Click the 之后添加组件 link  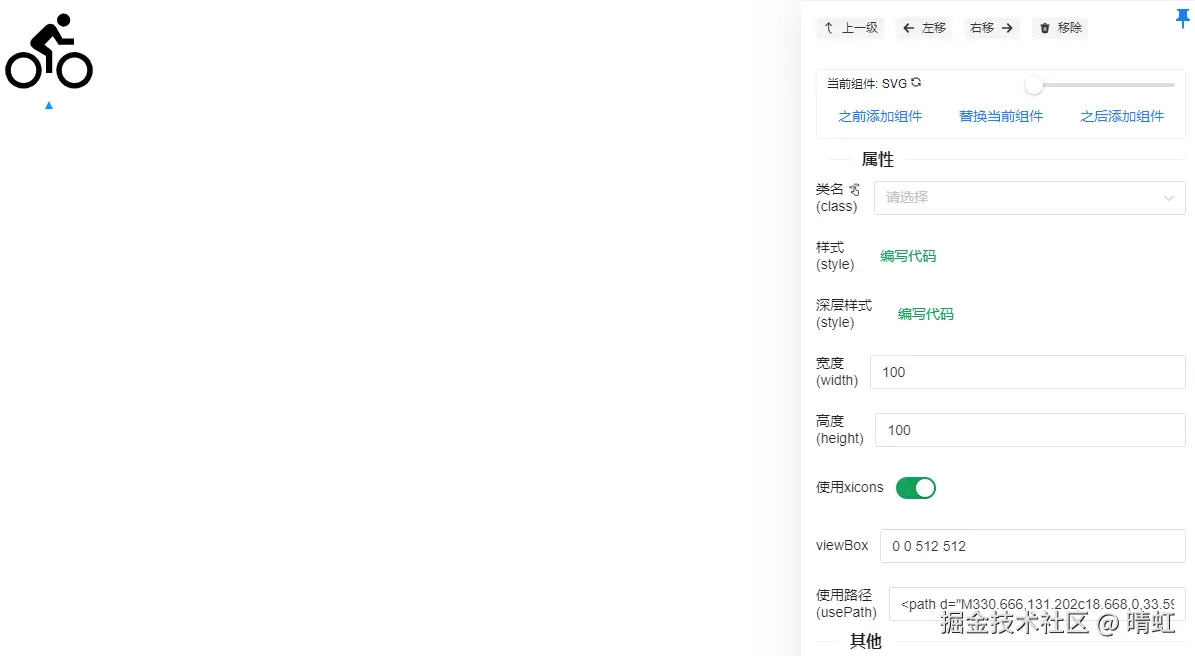[1121, 115]
